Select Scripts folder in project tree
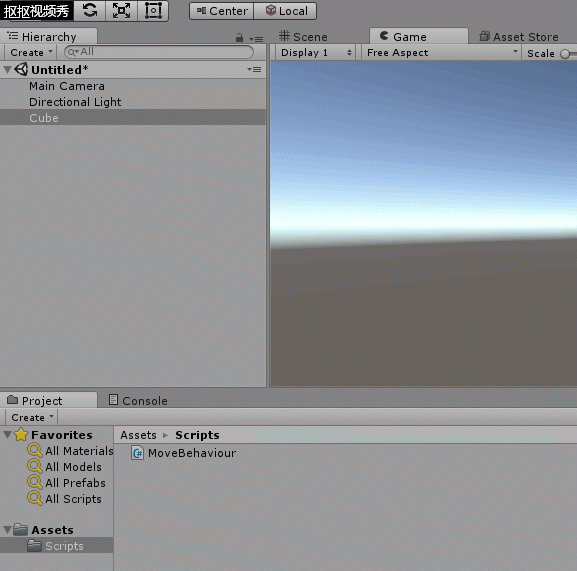The width and height of the screenshot is (577, 571). click(57, 546)
